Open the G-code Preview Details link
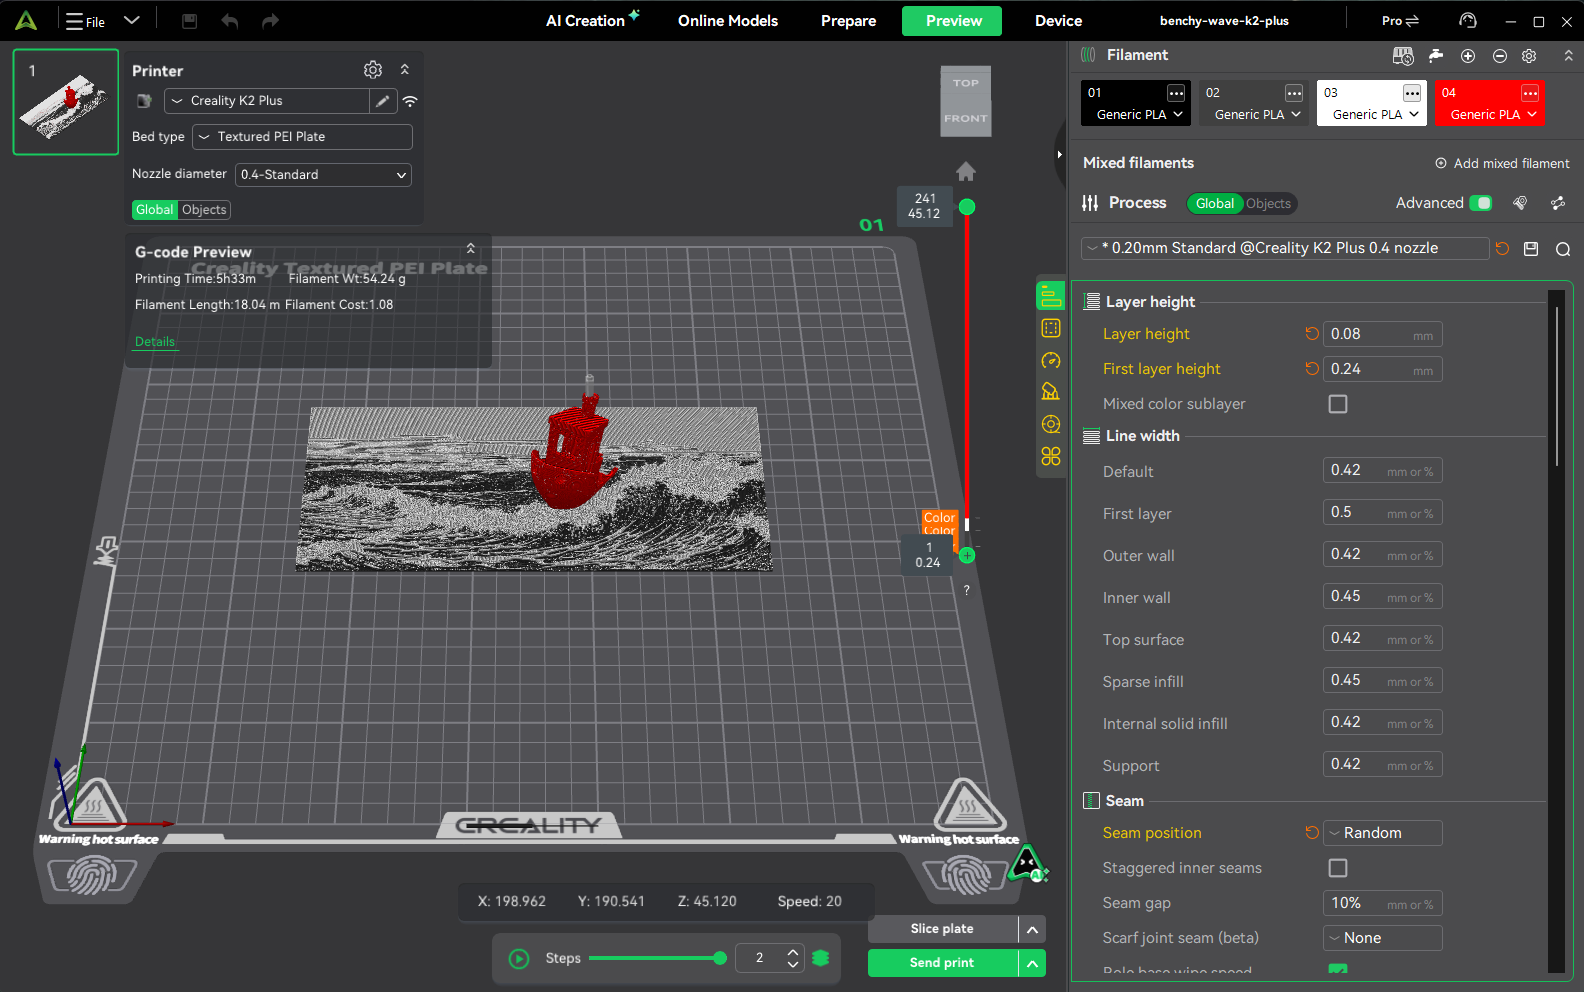The image size is (1584, 992). (155, 342)
